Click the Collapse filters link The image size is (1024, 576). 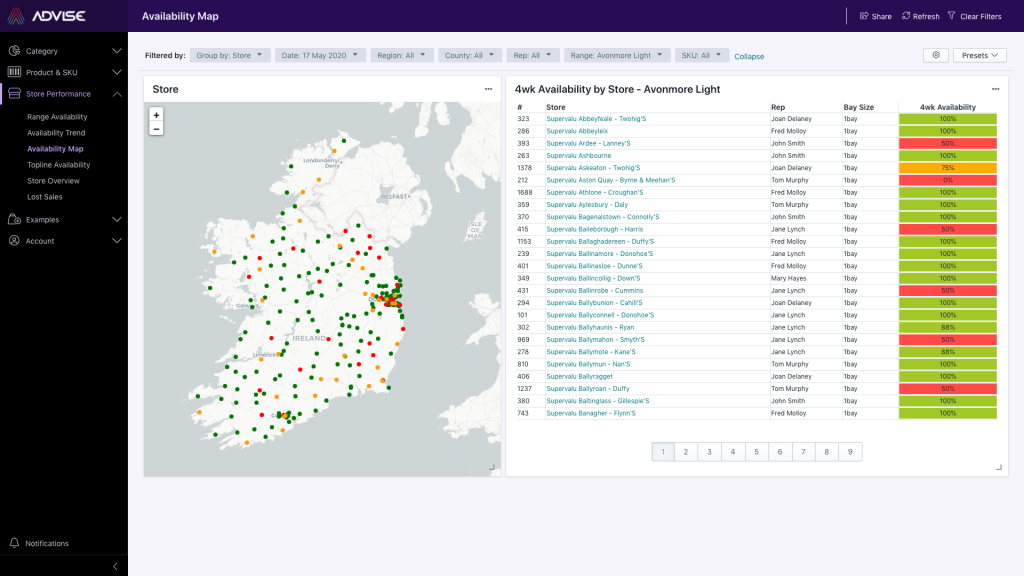(749, 56)
